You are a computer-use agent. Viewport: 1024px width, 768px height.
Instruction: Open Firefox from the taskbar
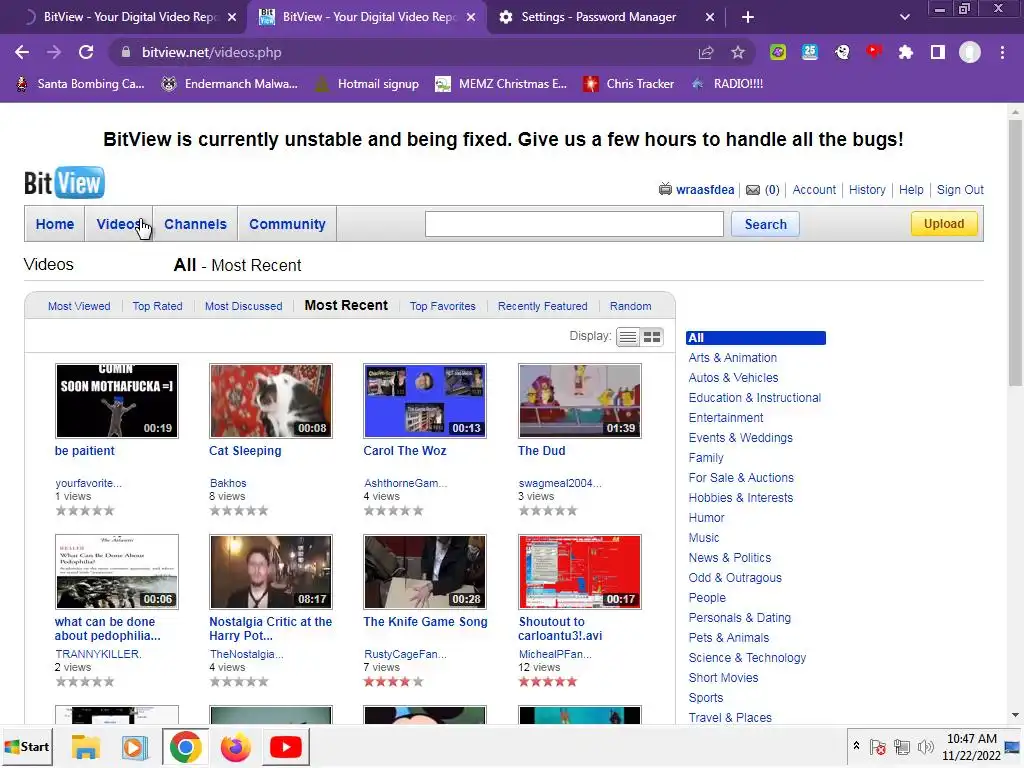coord(236,747)
